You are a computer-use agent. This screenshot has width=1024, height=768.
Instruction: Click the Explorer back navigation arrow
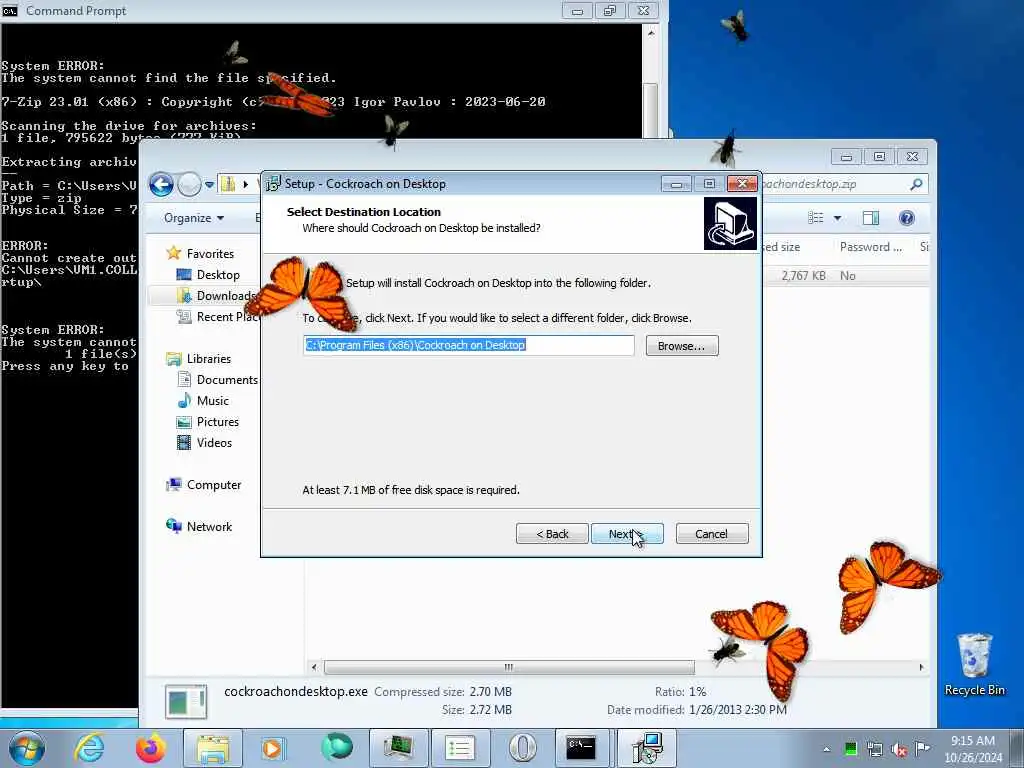161,185
